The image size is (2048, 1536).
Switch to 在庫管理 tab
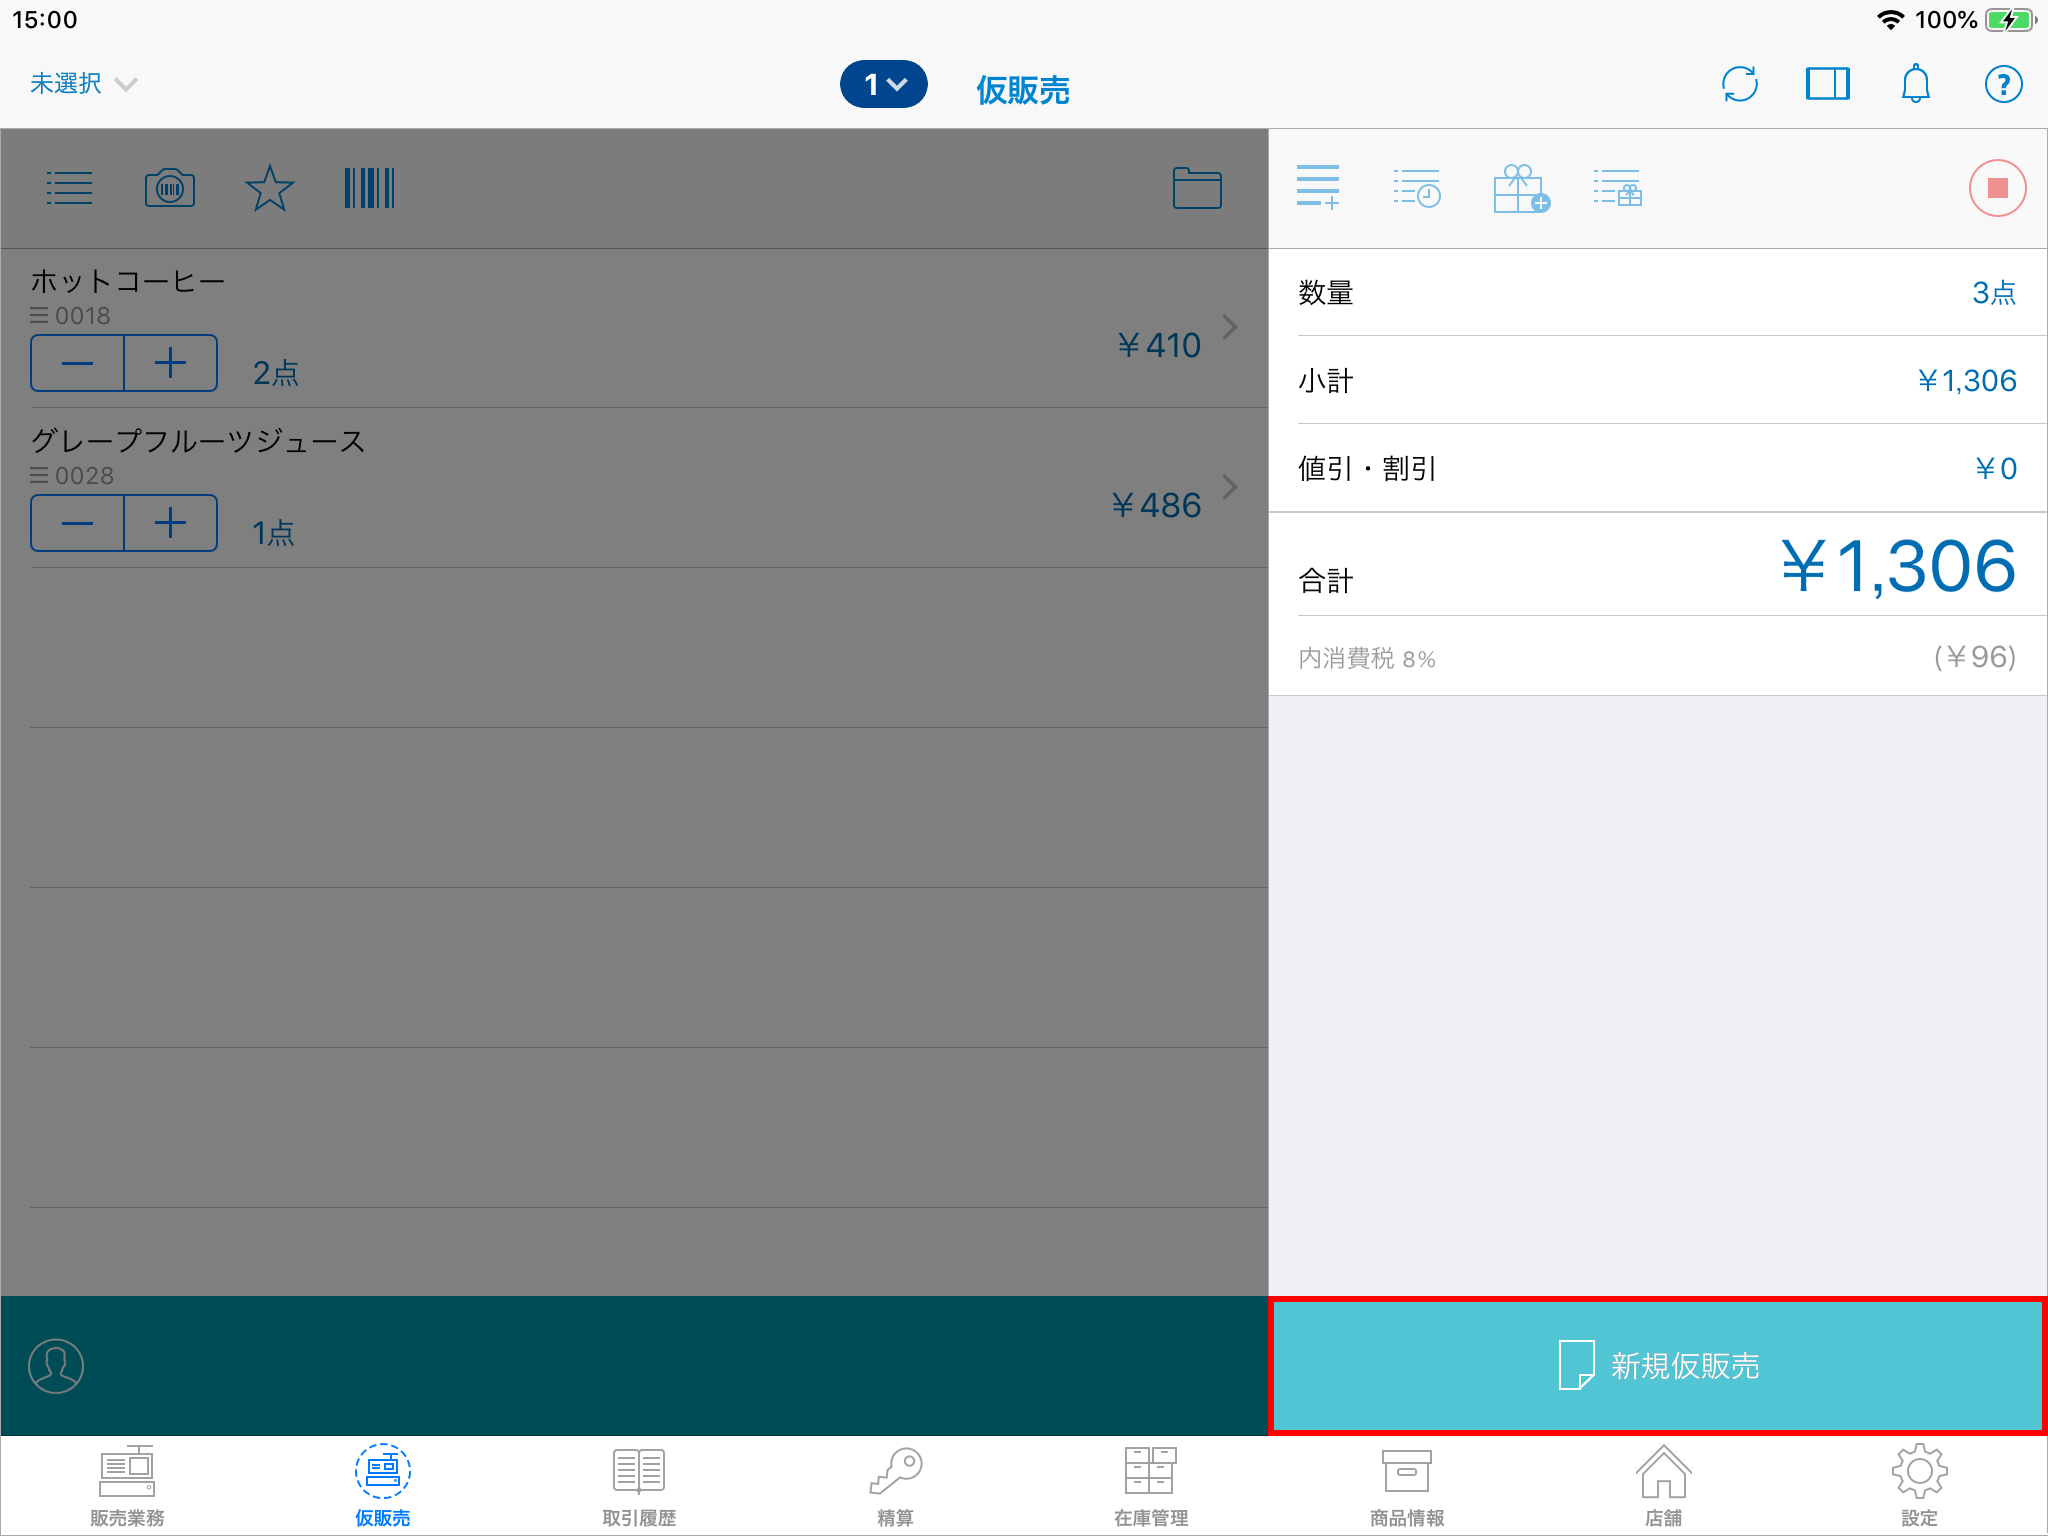point(1151,1486)
